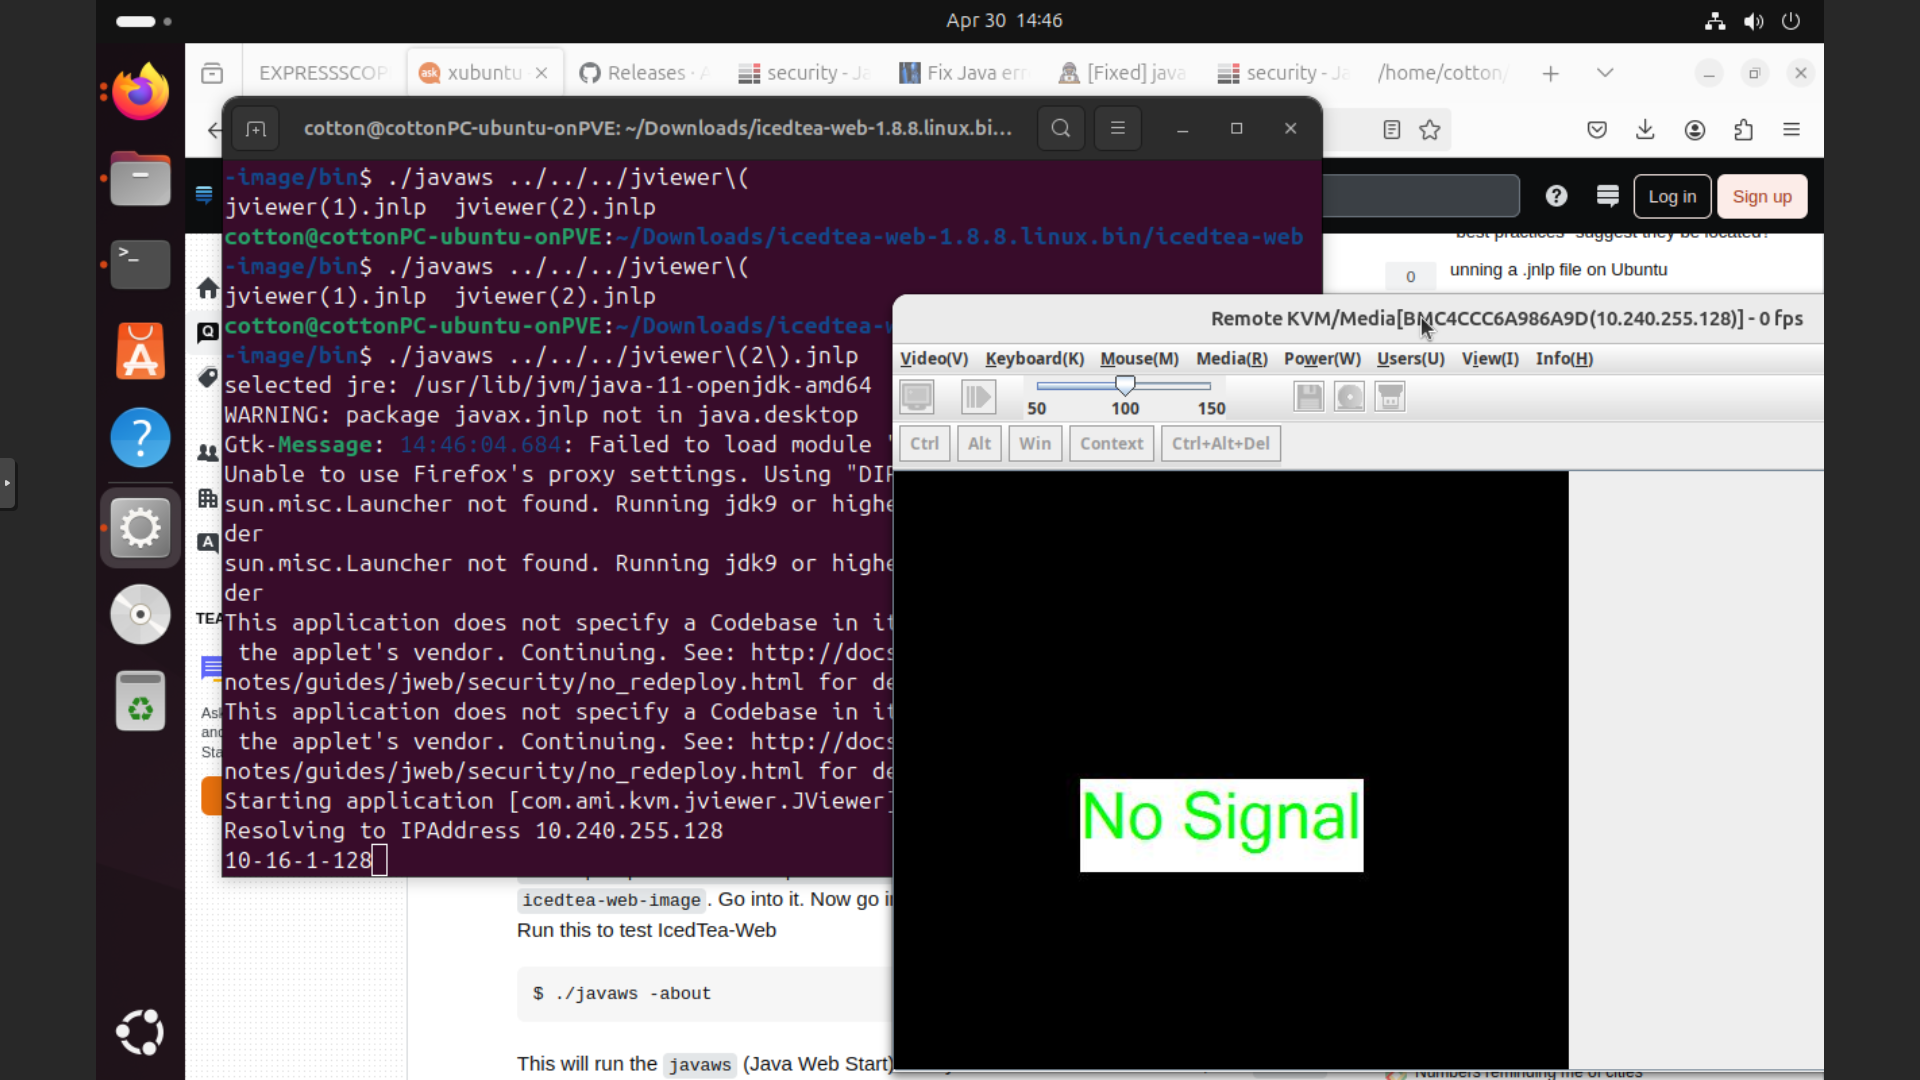Click the CD/DVD media icon

pos(1349,397)
